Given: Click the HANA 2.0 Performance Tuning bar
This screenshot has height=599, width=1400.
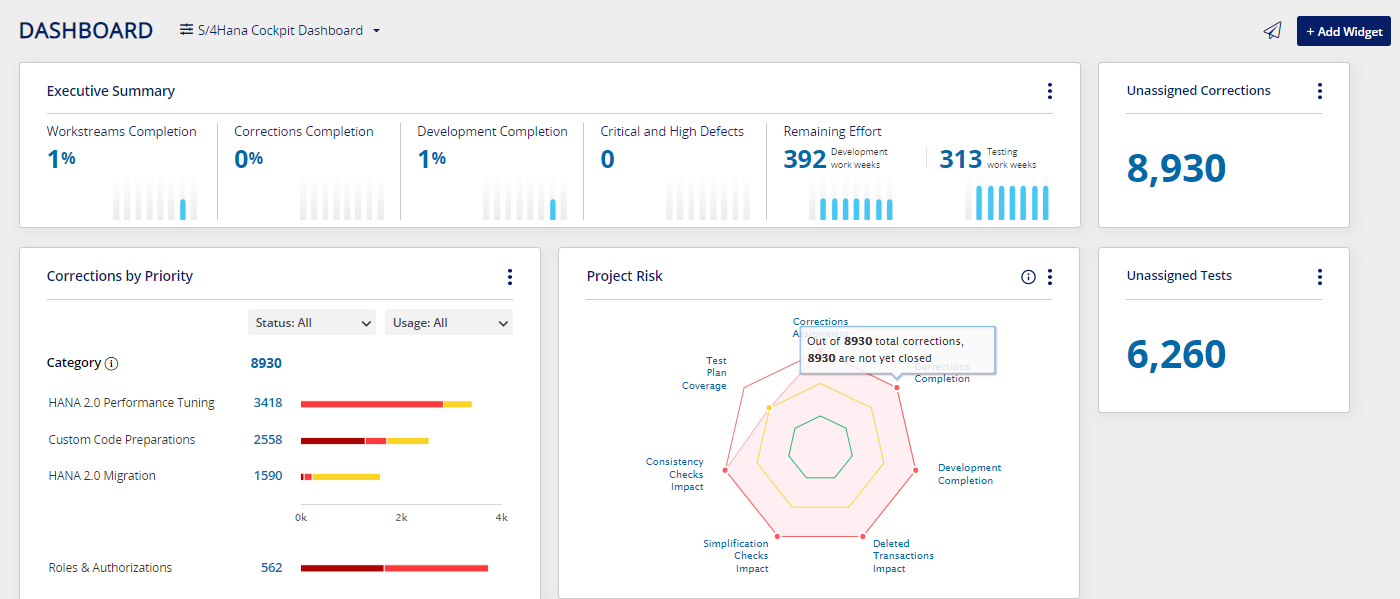Looking at the screenshot, I should (x=371, y=404).
